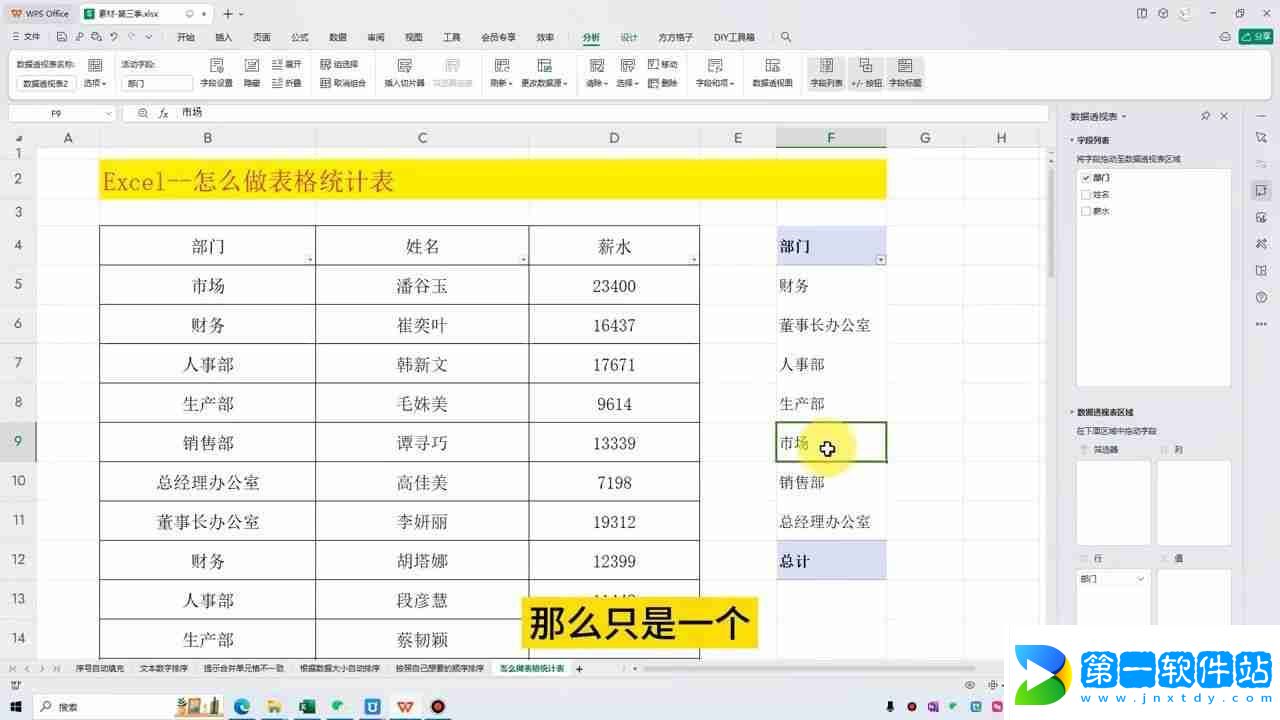Open pivot 部门 filter dropdown in F4
Image resolution: width=1280 pixels, height=720 pixels.
[881, 259]
